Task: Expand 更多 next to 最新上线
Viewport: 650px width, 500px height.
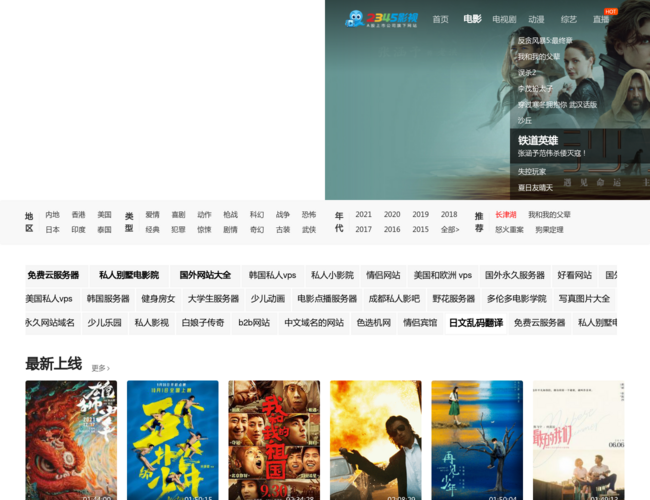Action: coord(100,368)
